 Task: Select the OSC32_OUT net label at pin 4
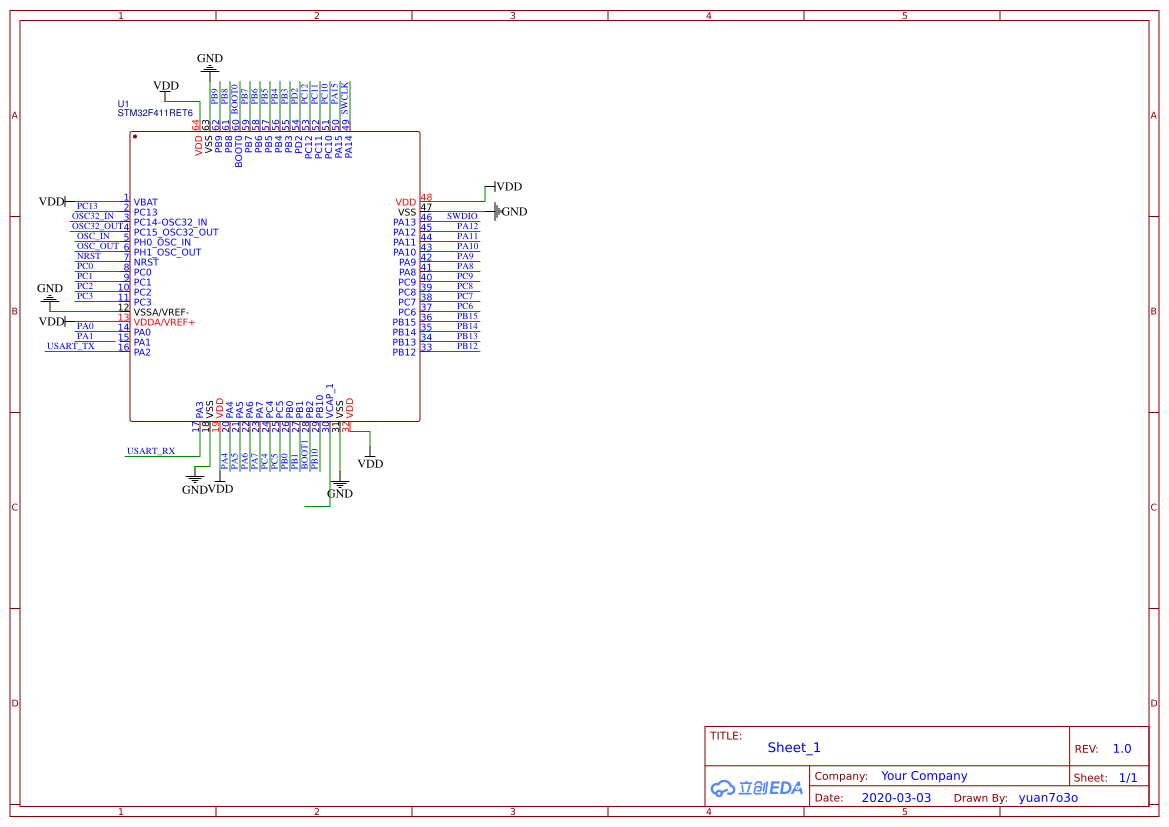(98, 226)
